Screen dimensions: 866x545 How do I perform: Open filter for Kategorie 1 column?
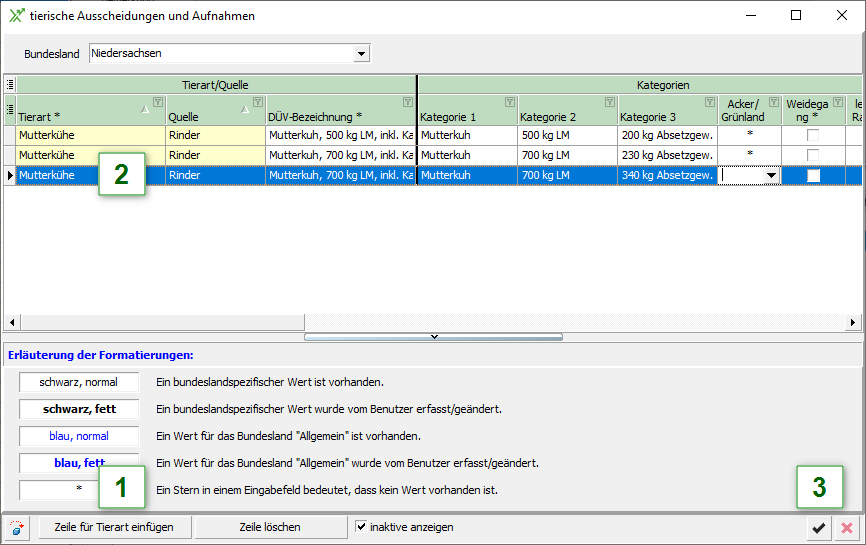(x=509, y=102)
